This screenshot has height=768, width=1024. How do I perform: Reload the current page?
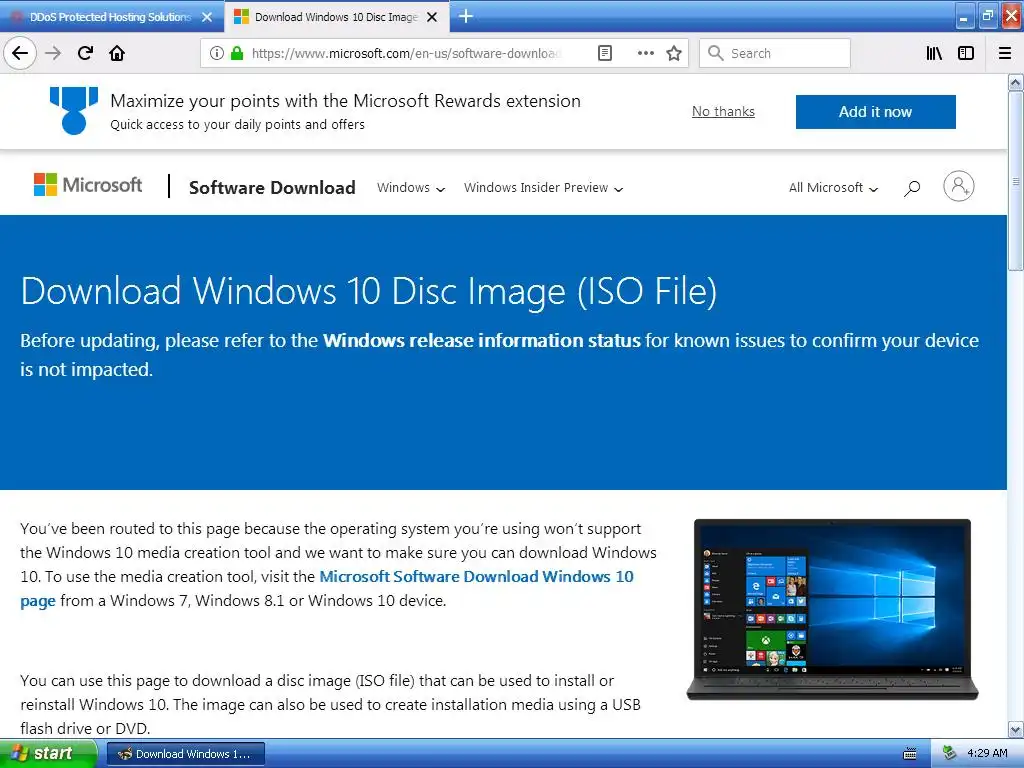[x=85, y=53]
